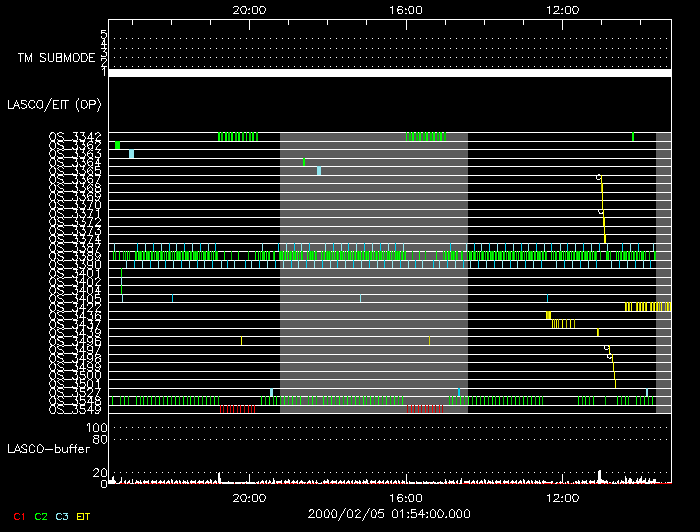Click the yellow EIT legend label
Screen dimensions: 700x532
[x=83, y=516]
